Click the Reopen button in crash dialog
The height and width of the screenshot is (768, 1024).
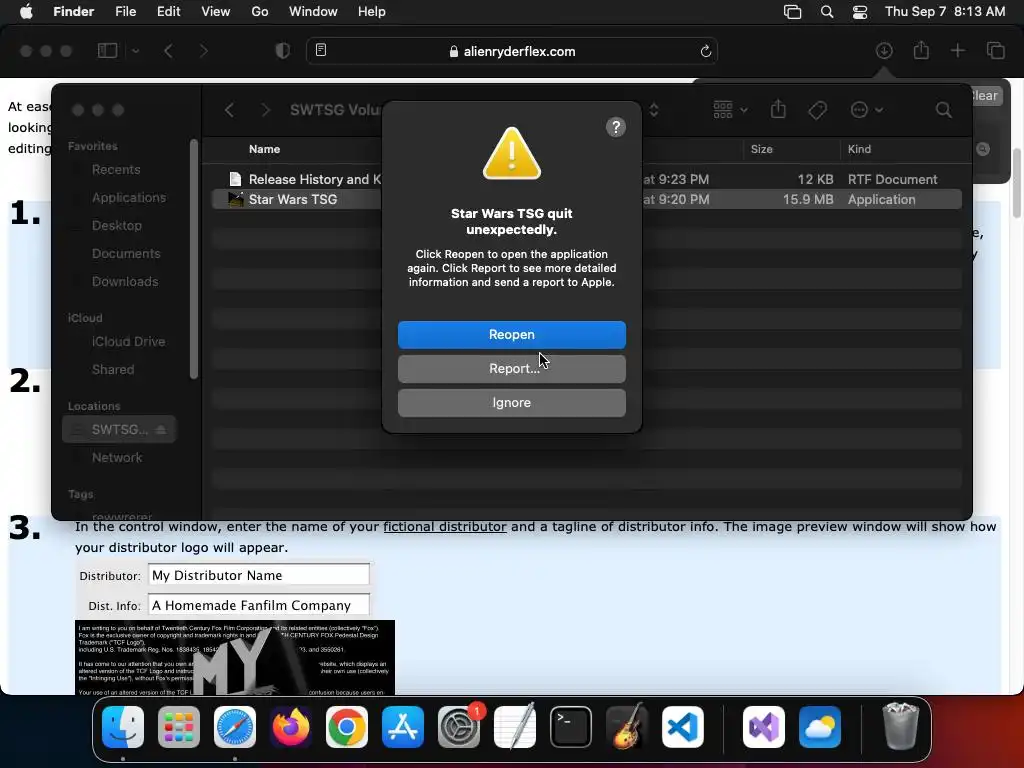[511, 334]
